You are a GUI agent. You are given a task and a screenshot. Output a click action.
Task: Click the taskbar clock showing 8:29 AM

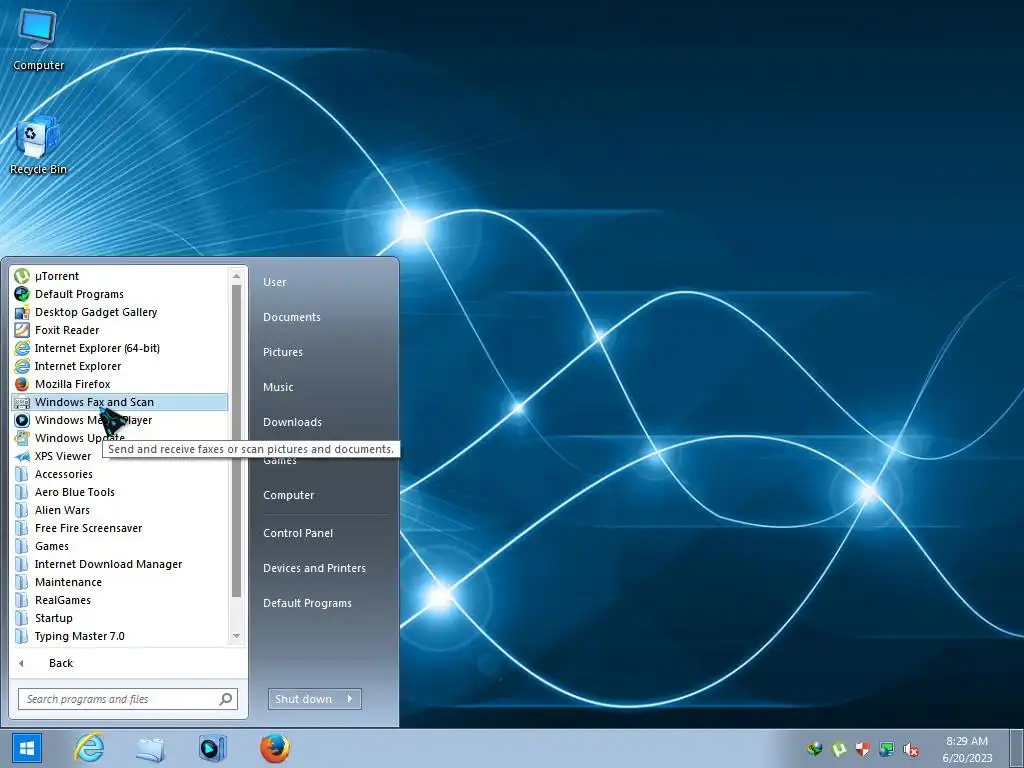pos(967,749)
